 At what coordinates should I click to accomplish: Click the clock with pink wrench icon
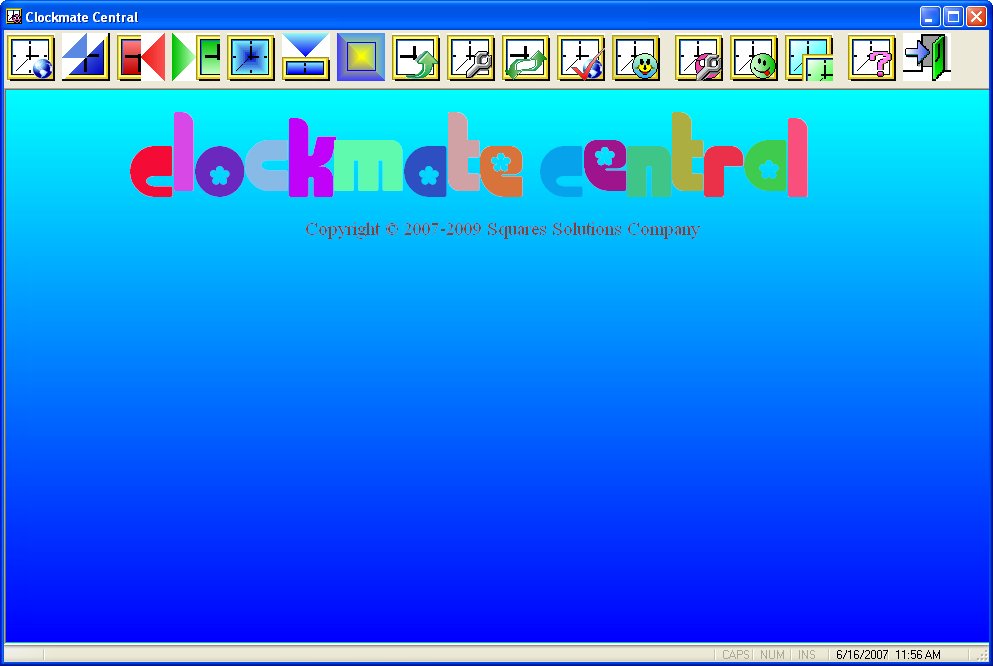[699, 58]
